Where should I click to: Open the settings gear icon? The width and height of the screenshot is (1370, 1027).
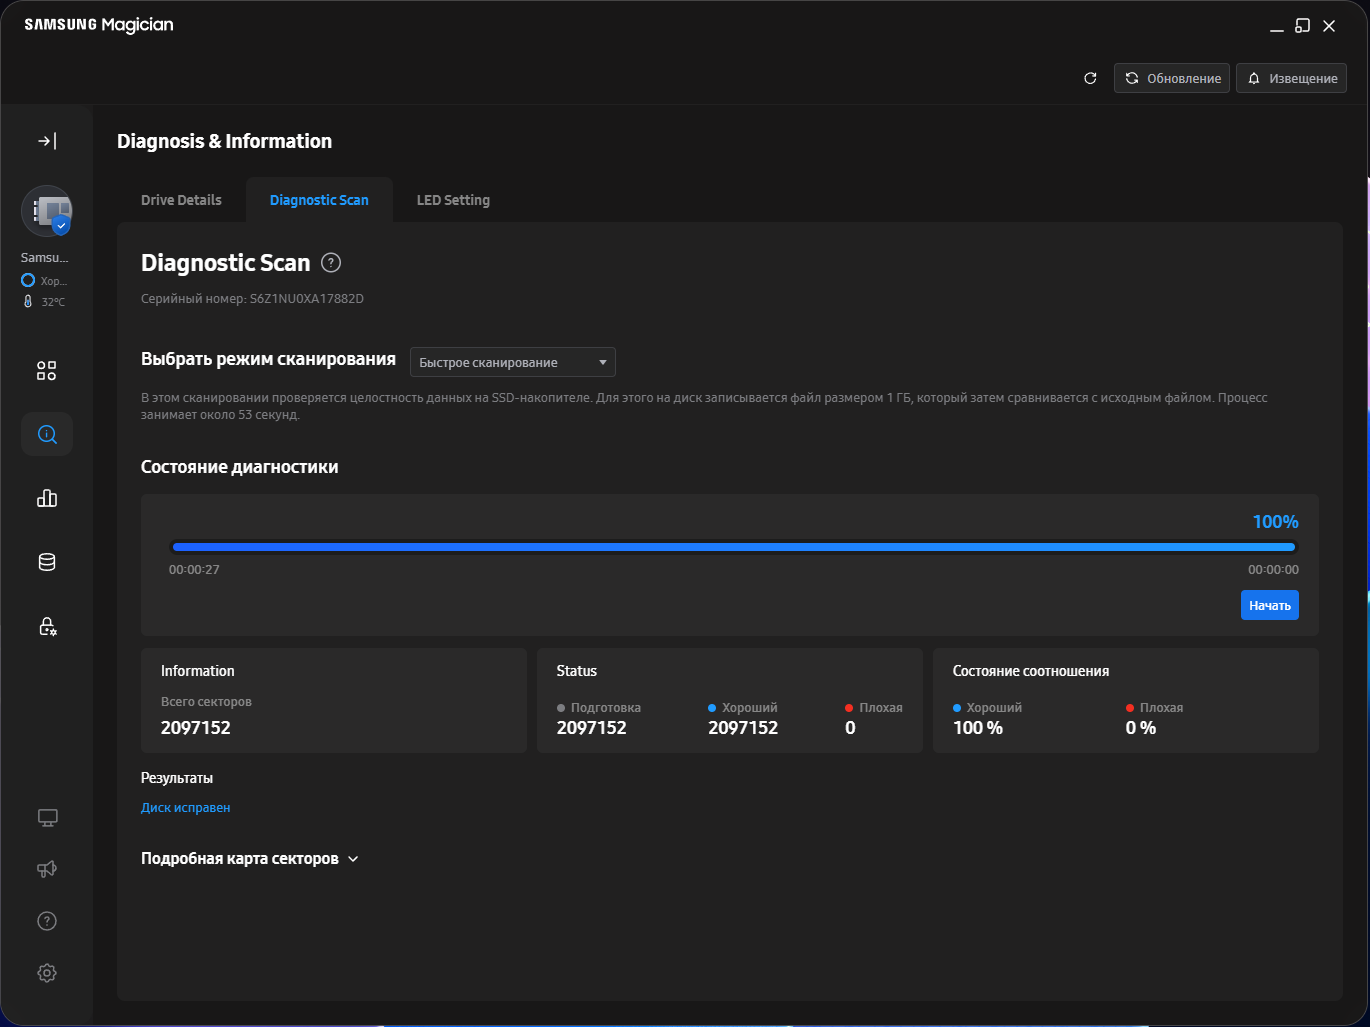click(x=47, y=973)
